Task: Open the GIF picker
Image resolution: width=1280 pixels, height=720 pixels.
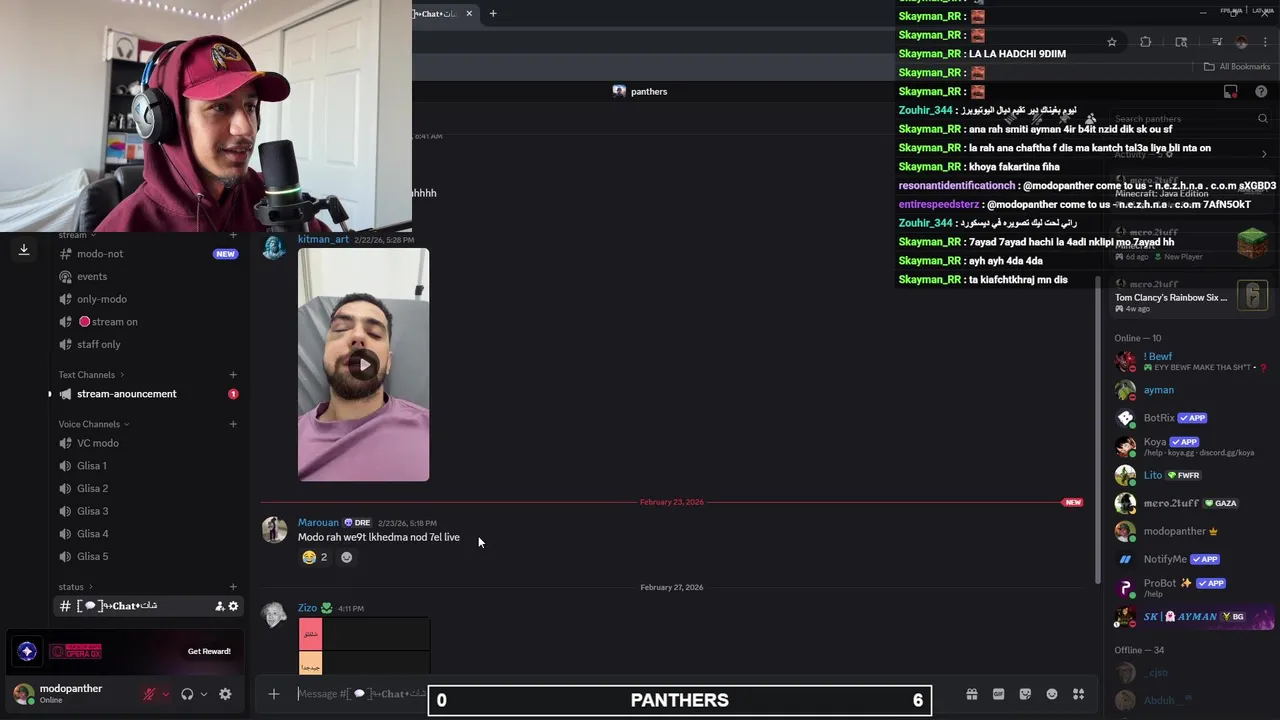Action: click(x=998, y=694)
